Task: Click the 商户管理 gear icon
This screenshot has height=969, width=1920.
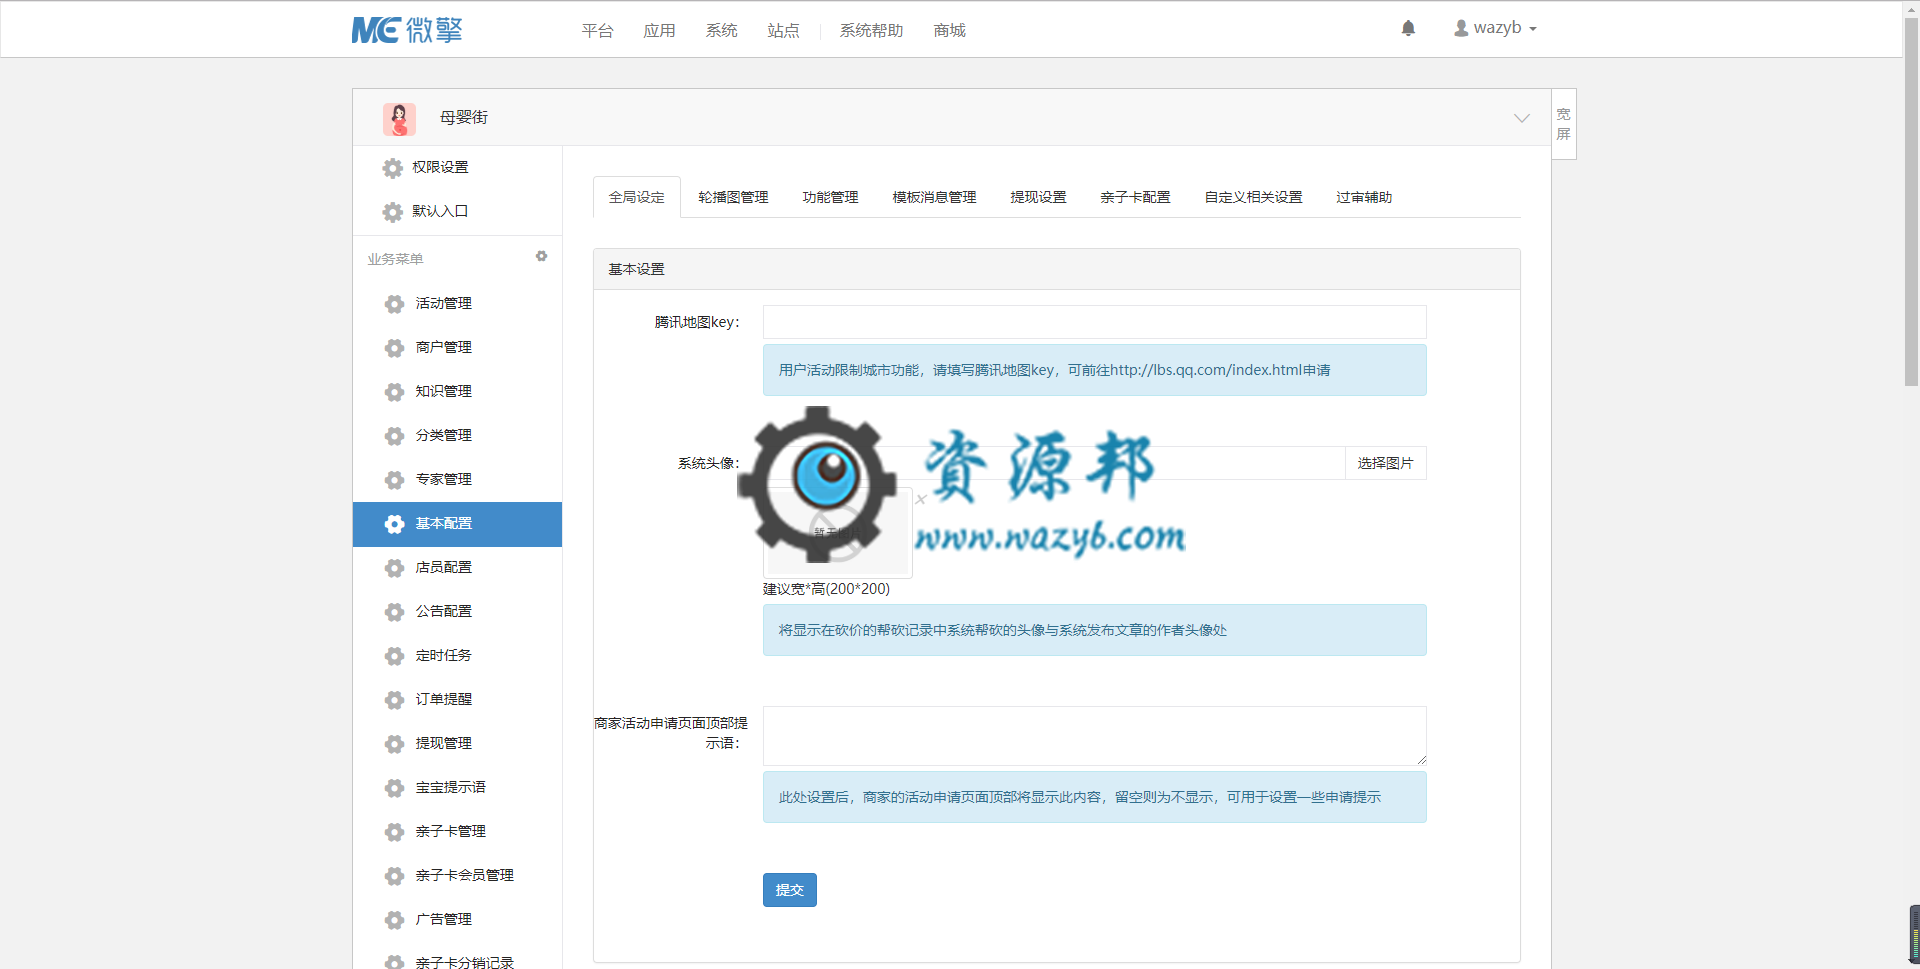Action: (395, 348)
